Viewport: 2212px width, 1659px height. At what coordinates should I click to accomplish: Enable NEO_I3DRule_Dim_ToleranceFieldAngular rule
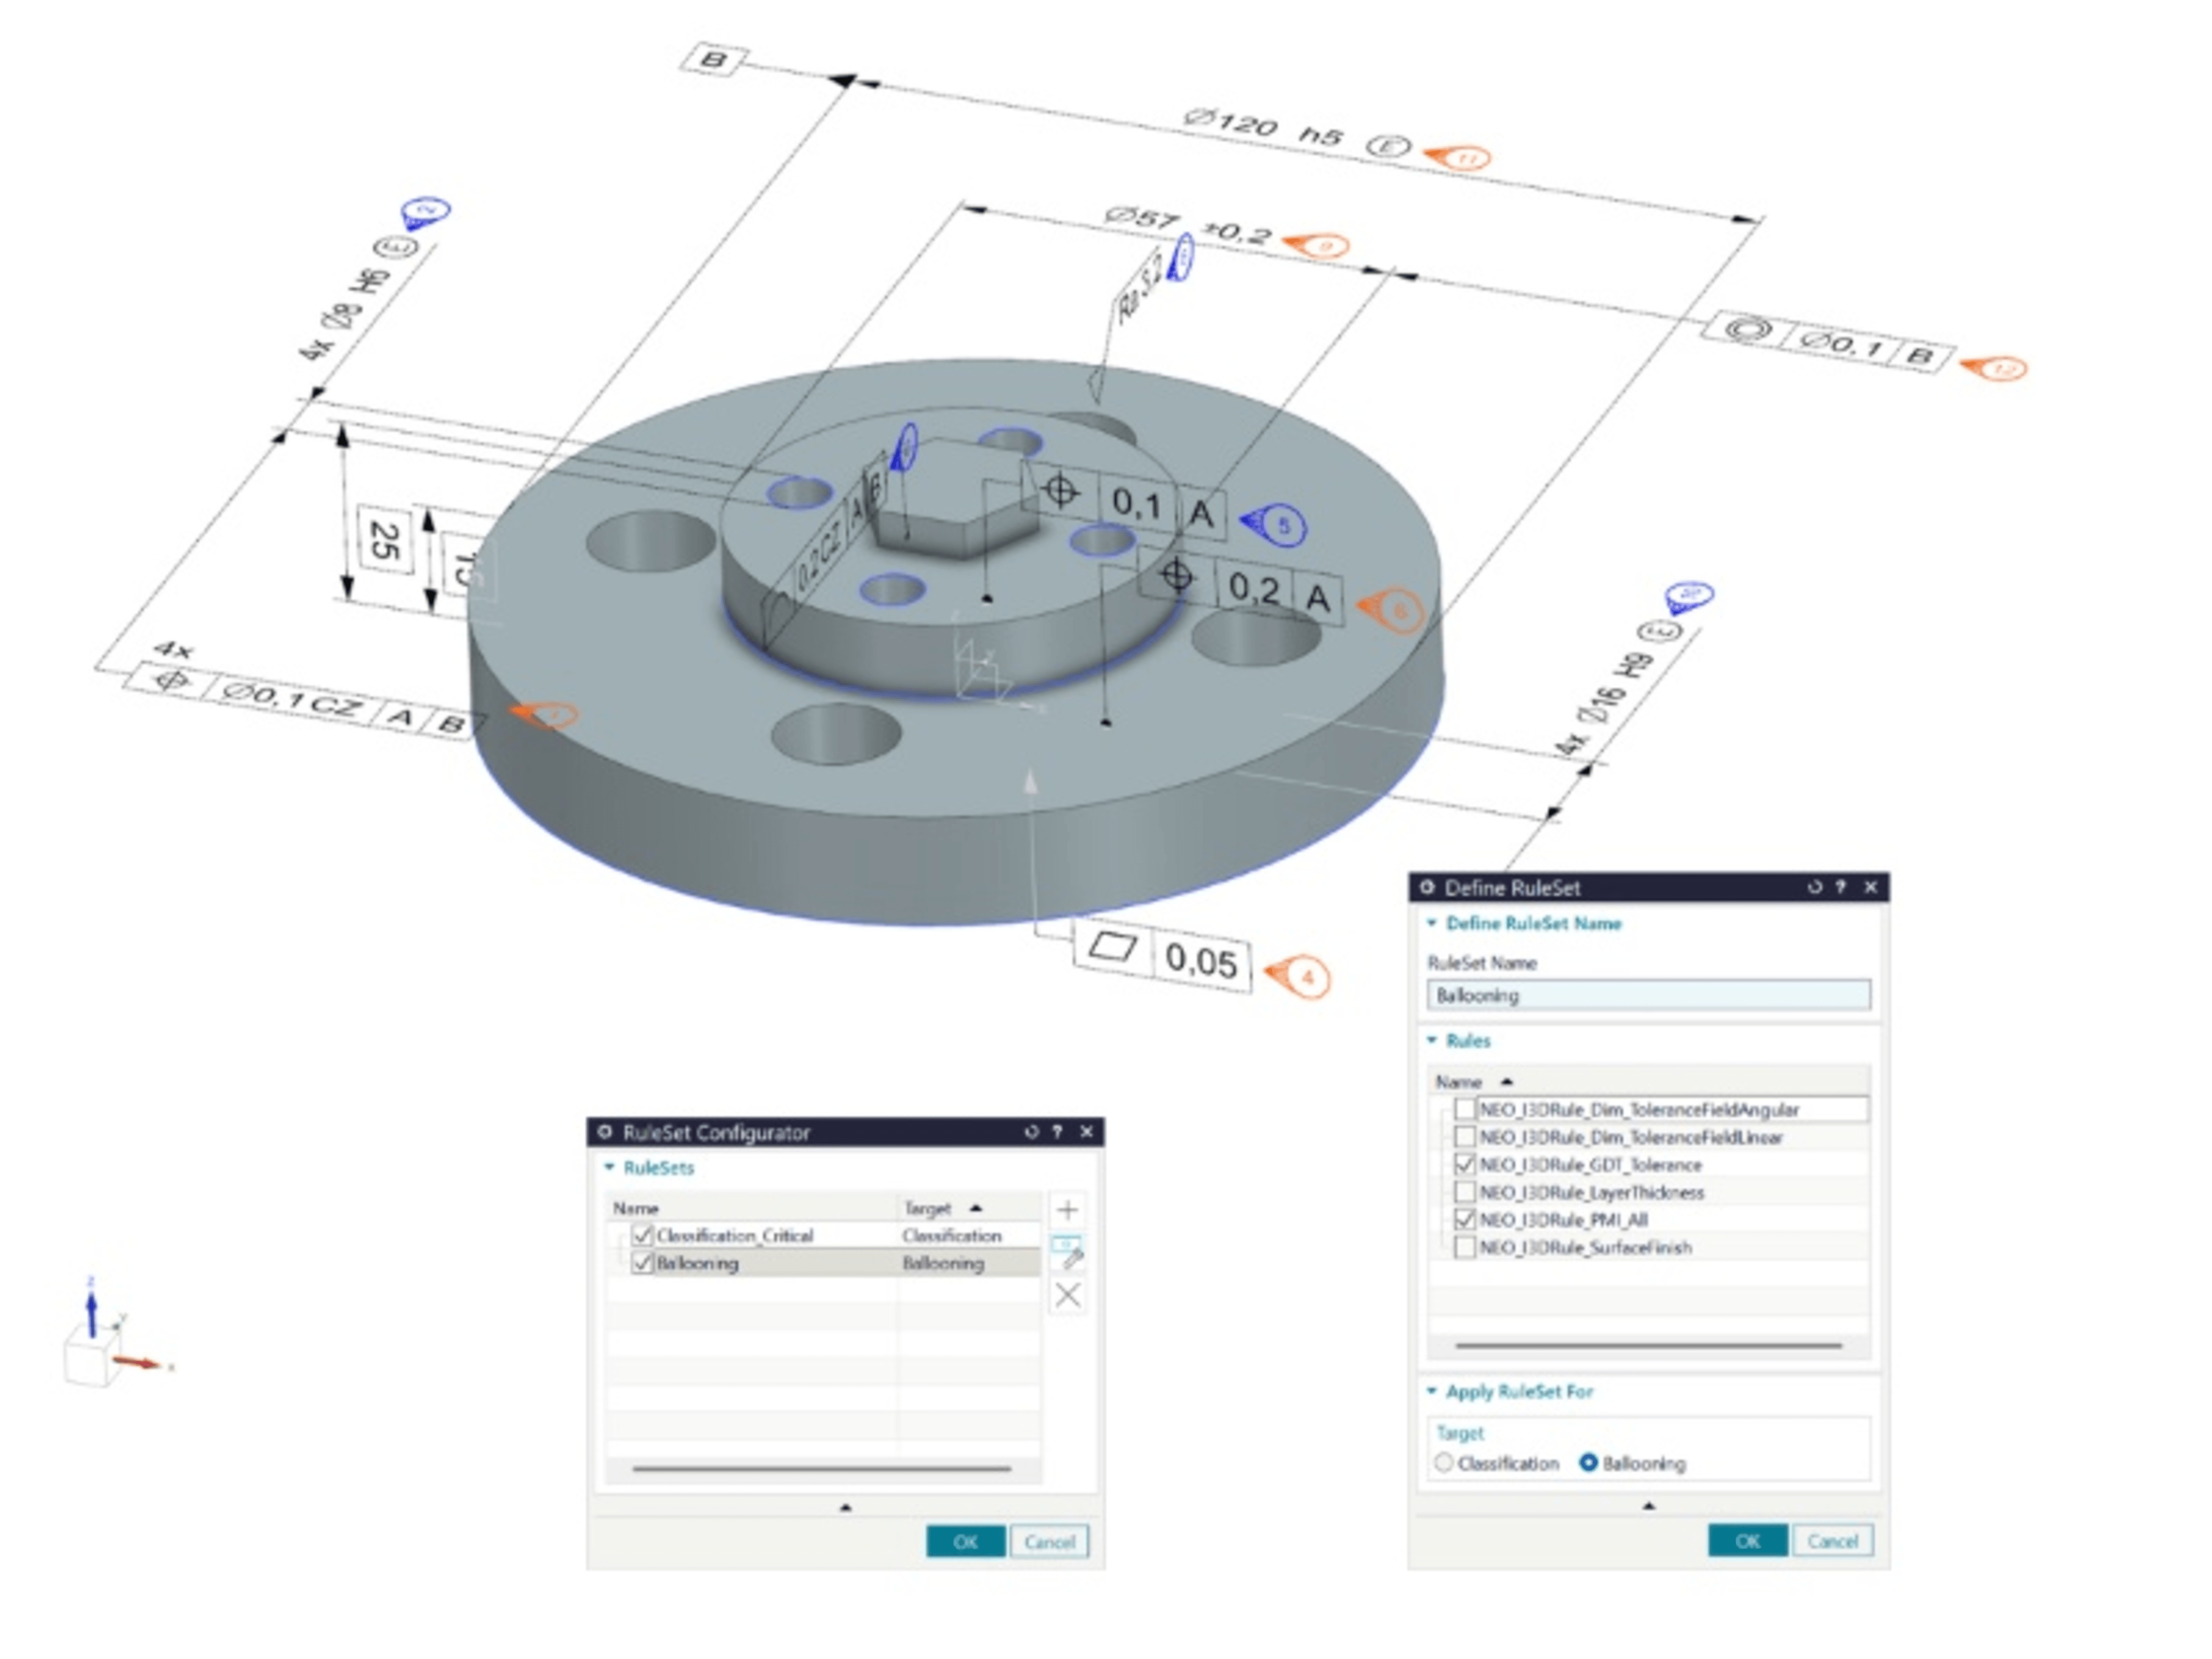point(1465,1110)
